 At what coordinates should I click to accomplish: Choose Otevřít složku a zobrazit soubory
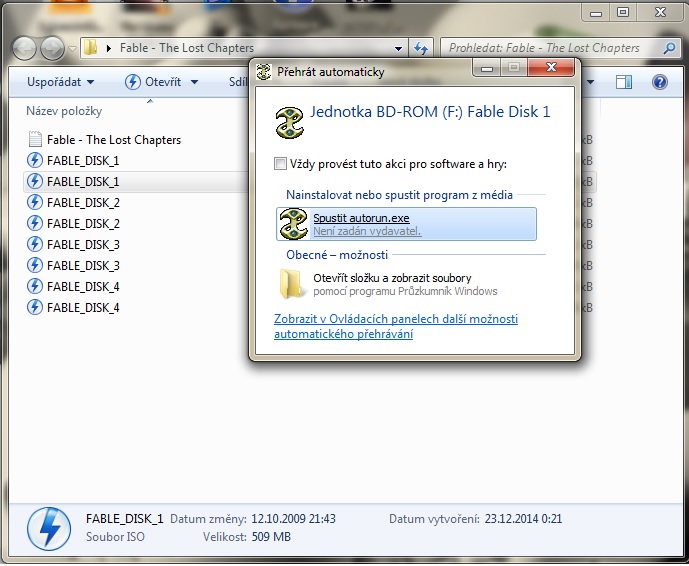coord(406,284)
